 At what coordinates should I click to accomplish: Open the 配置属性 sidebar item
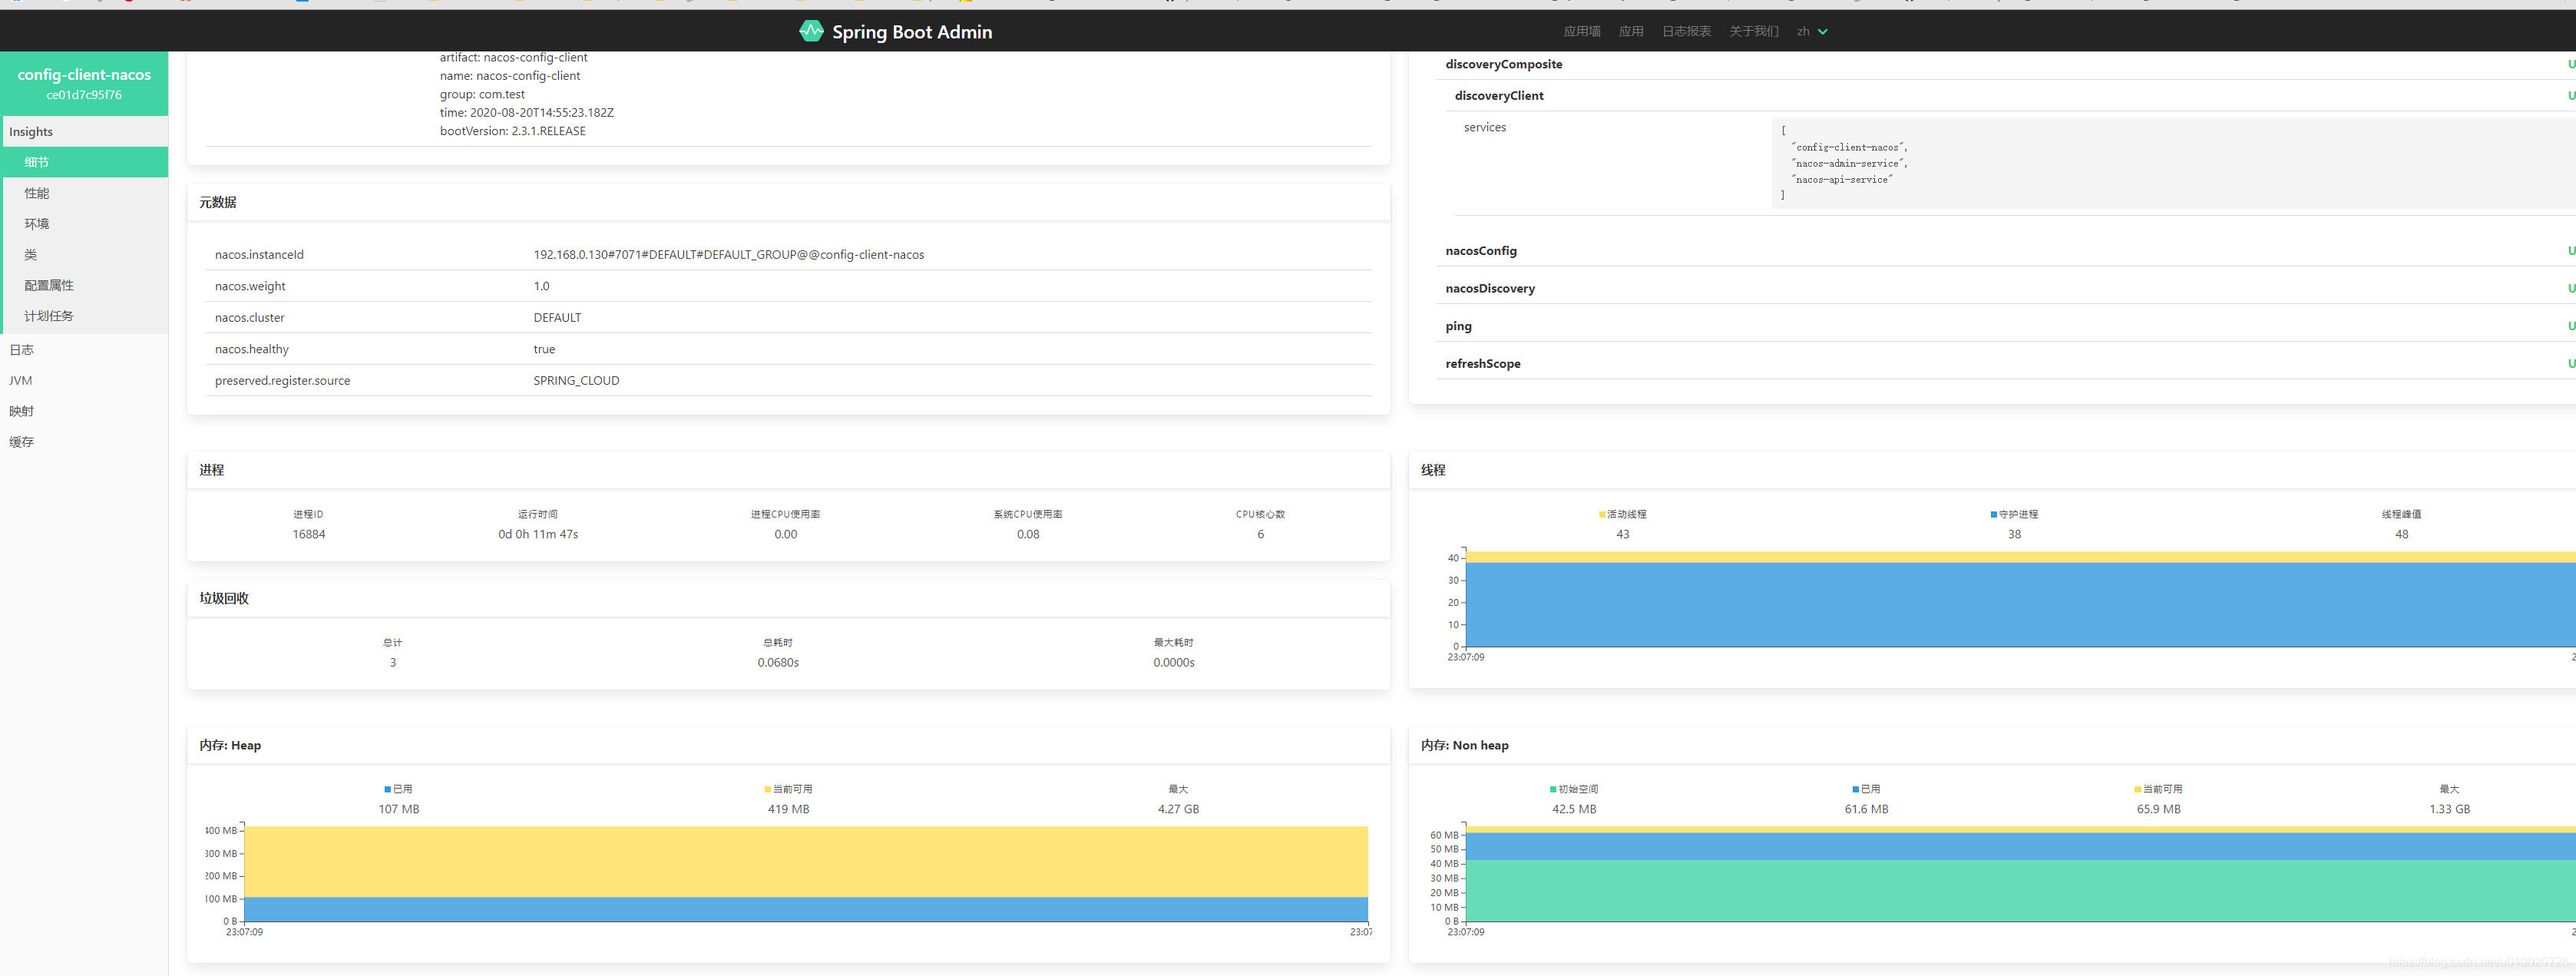pyautogui.click(x=84, y=285)
